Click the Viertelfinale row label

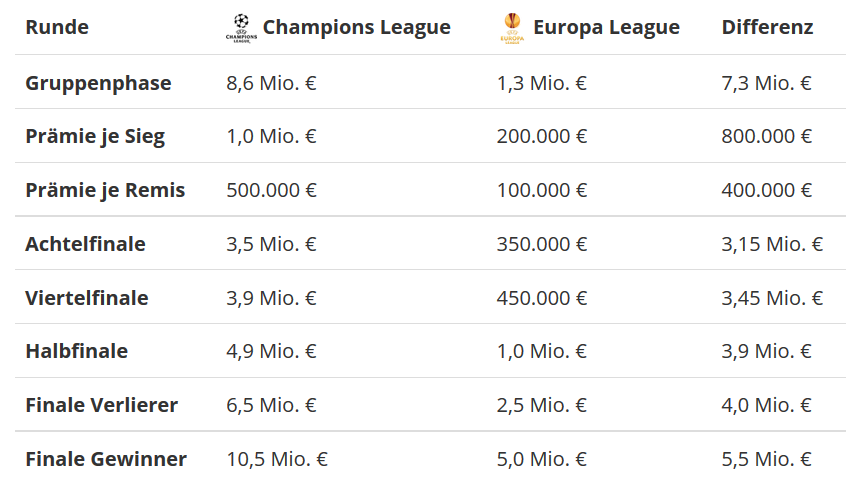tap(87, 298)
